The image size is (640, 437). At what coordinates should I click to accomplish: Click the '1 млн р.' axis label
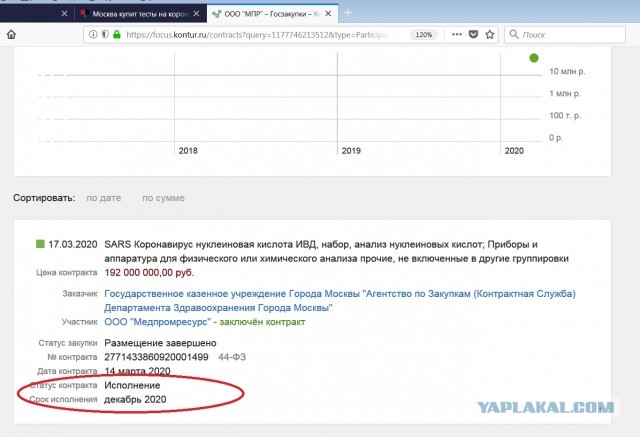tap(565, 93)
